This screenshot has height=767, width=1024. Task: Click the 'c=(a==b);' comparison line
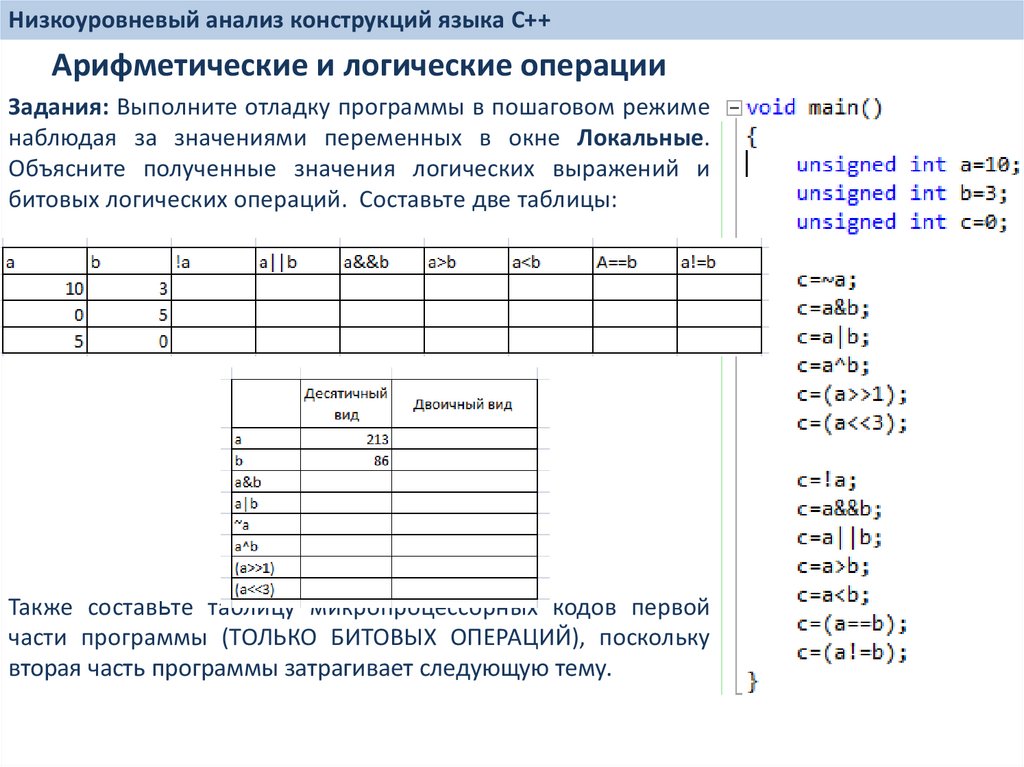[852, 625]
